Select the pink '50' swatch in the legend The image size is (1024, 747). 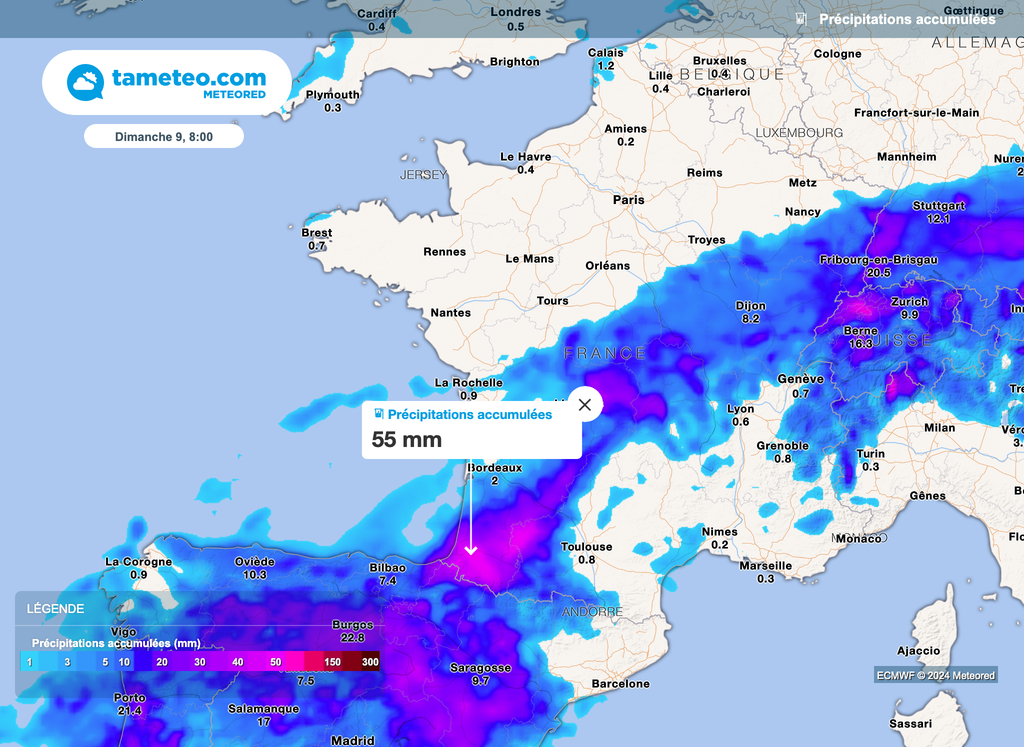[276, 662]
